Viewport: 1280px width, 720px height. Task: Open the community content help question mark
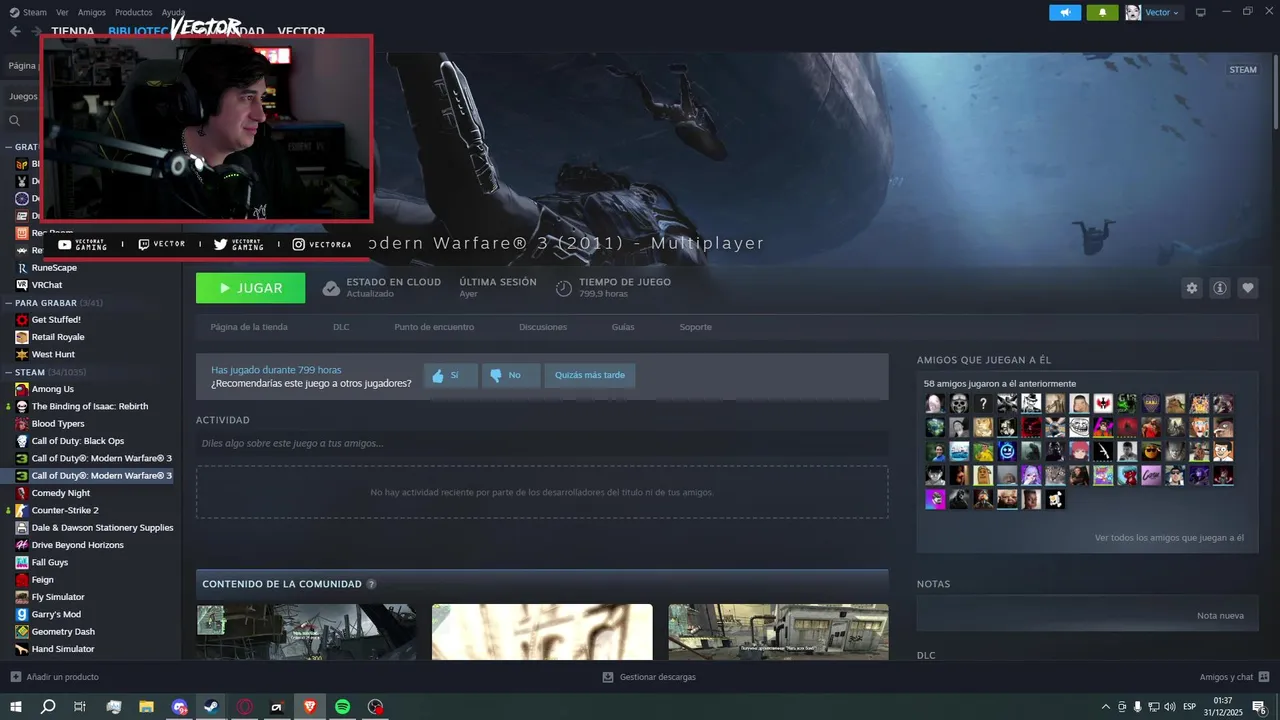click(x=372, y=584)
